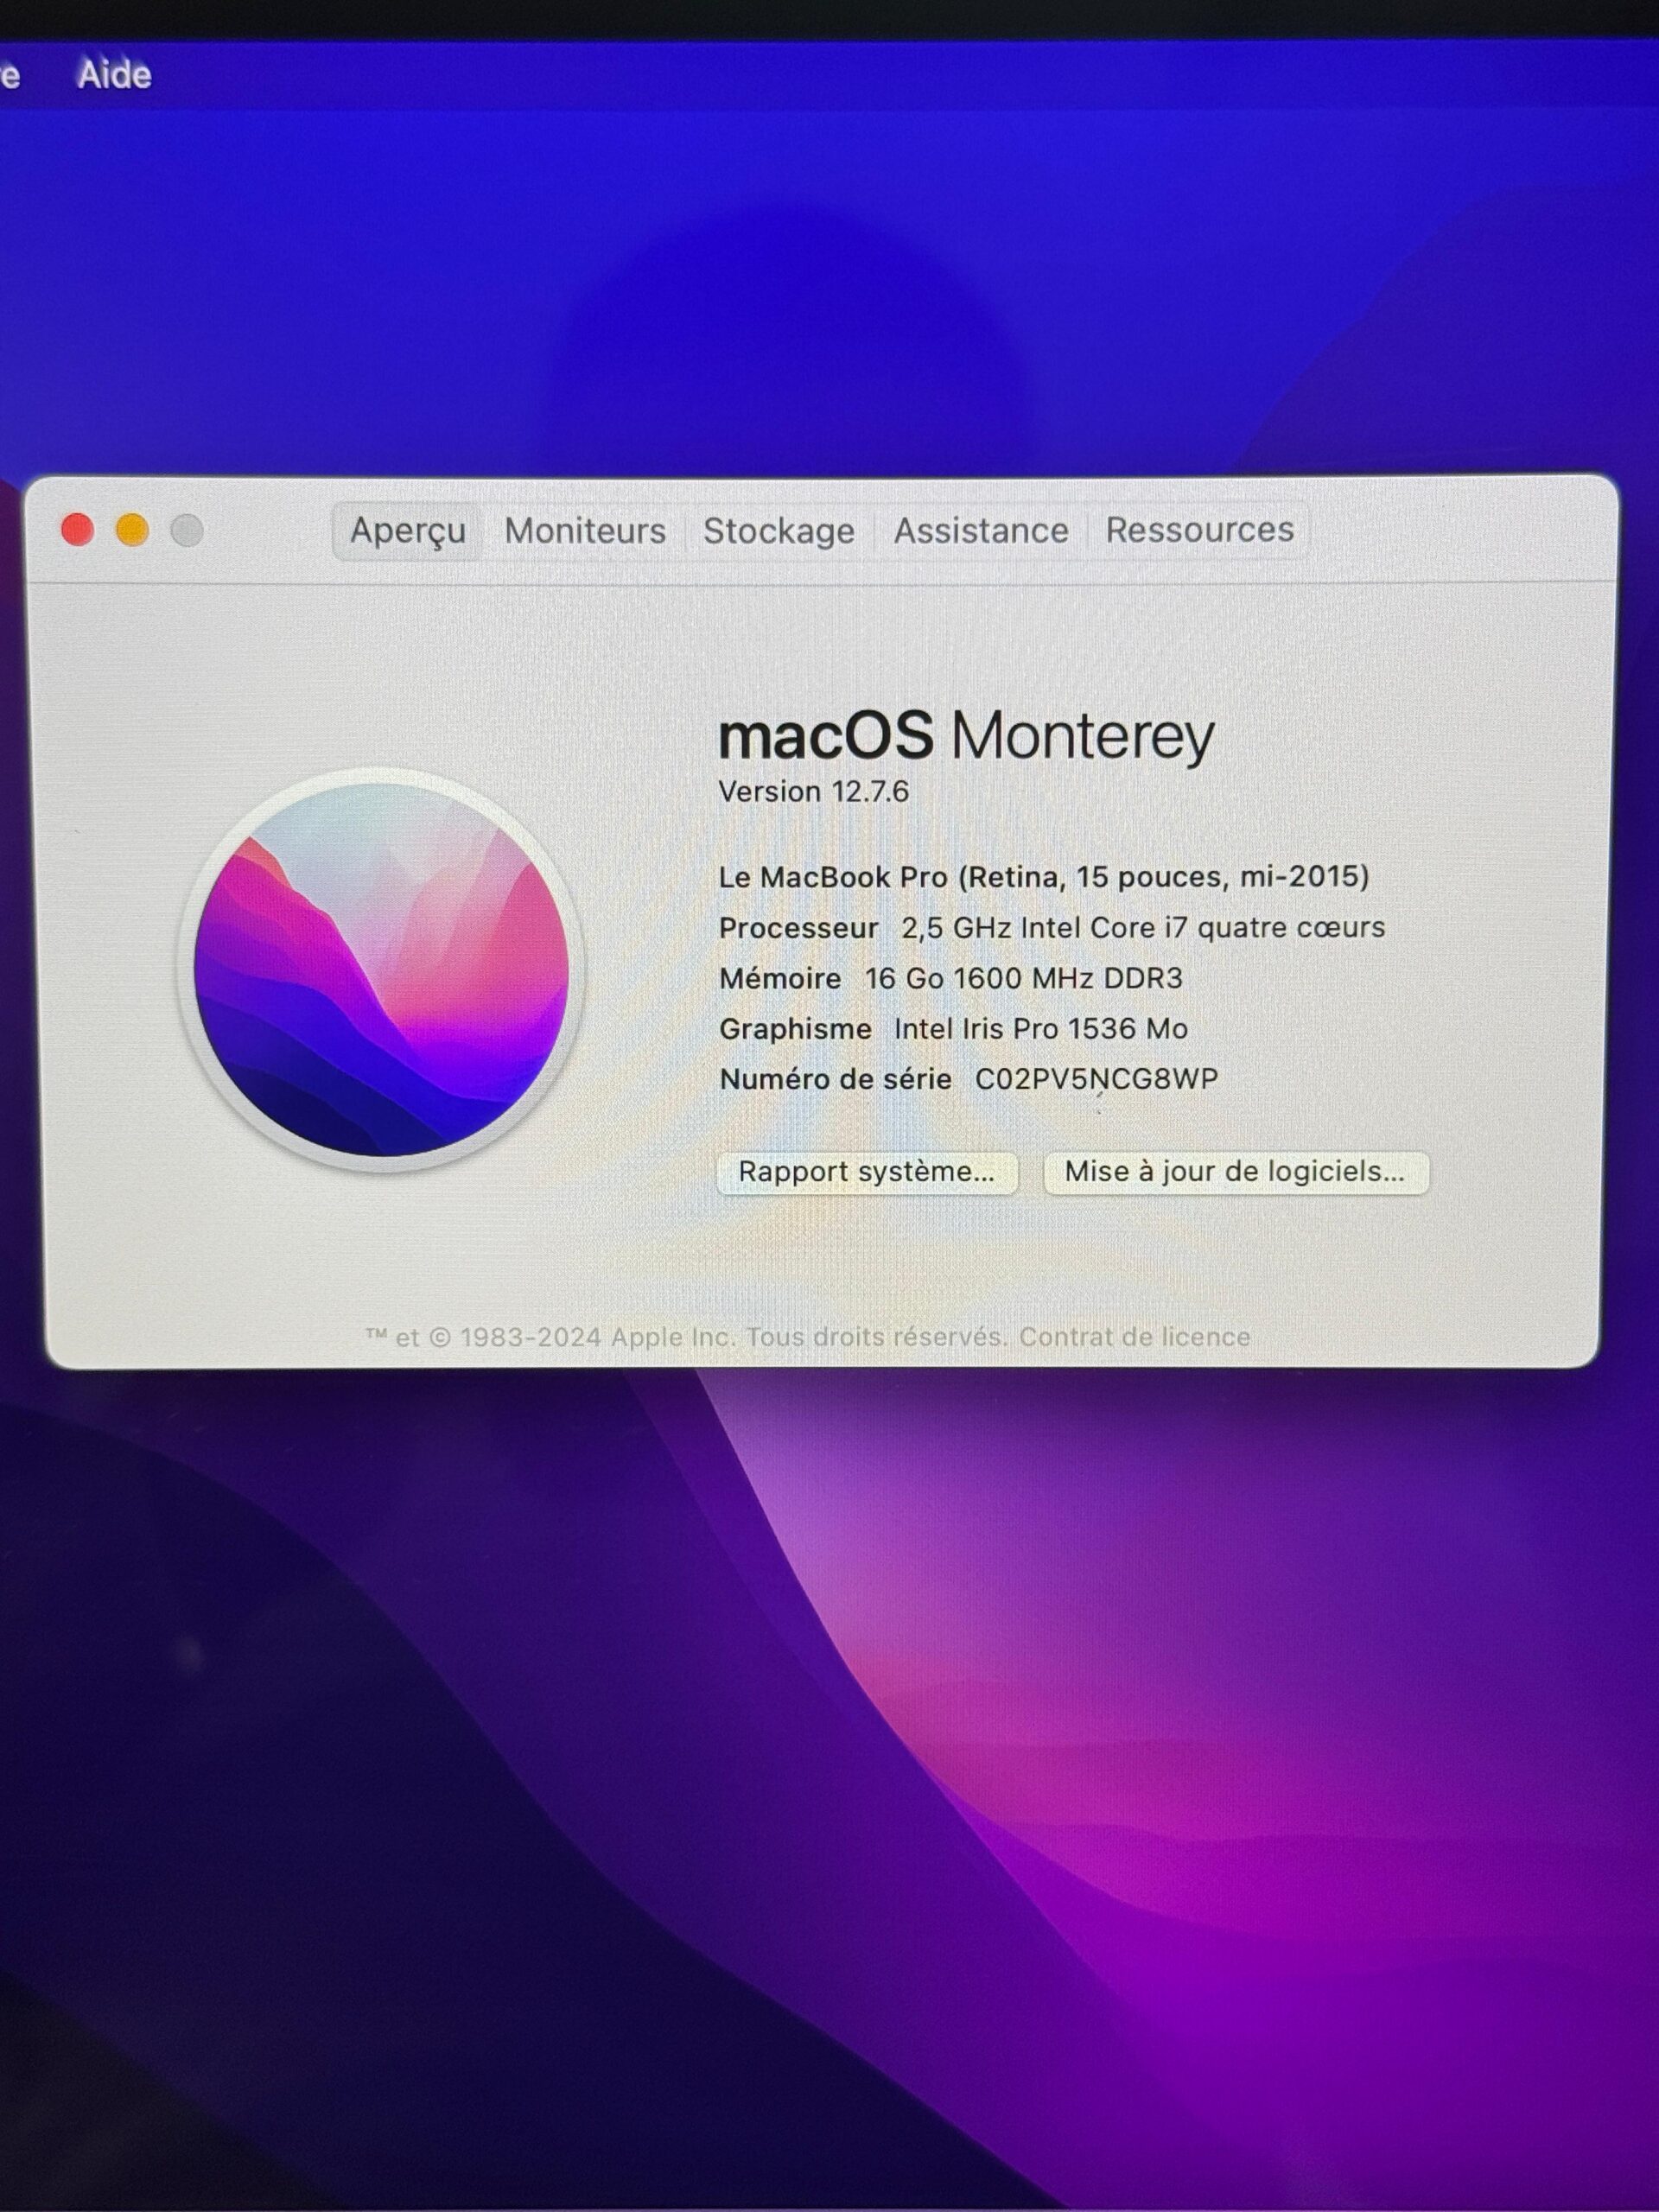The height and width of the screenshot is (2212, 1659).
Task: Click MacBook Pro (Retina, 15 pouces, mi-2015) line
Action: tap(1044, 877)
